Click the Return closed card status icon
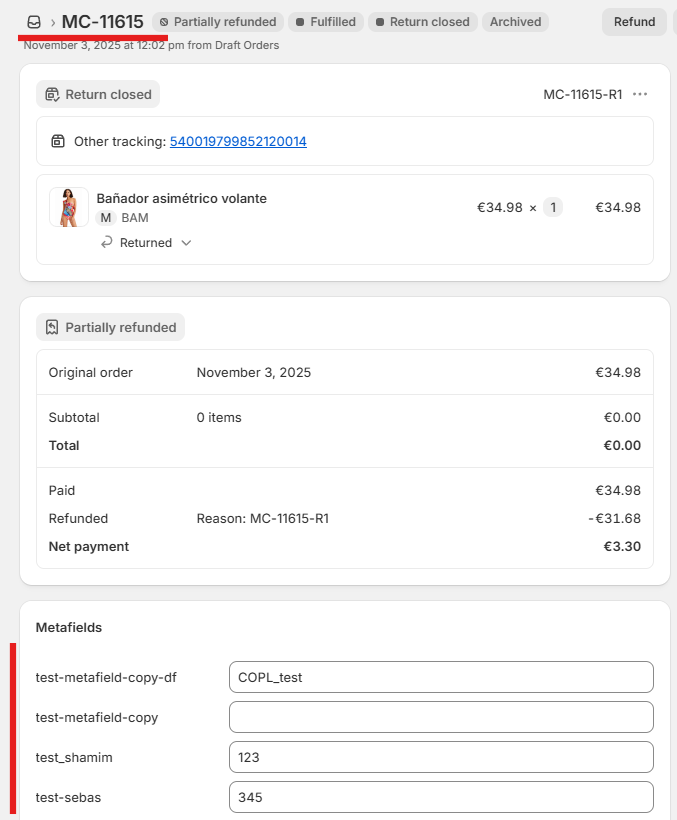677x820 pixels. pyautogui.click(x=52, y=95)
